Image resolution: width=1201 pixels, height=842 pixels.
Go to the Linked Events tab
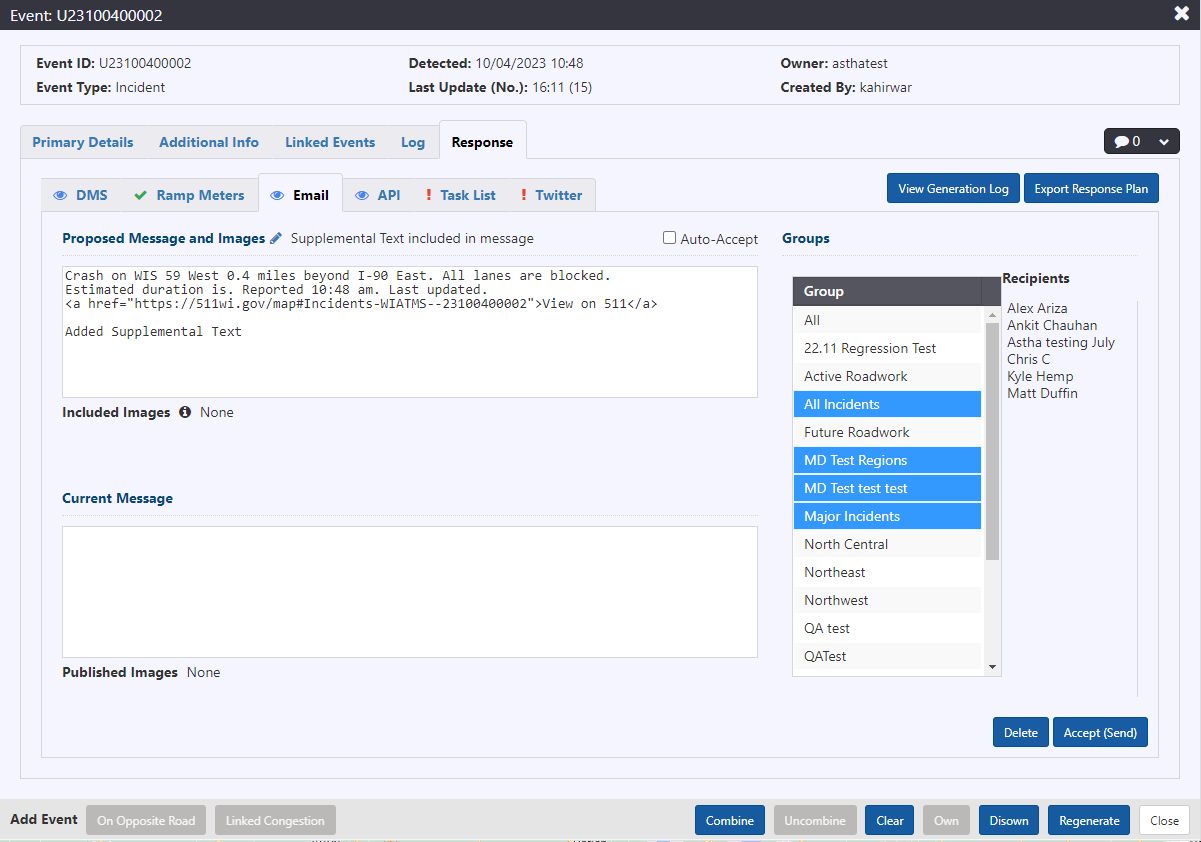coord(330,142)
